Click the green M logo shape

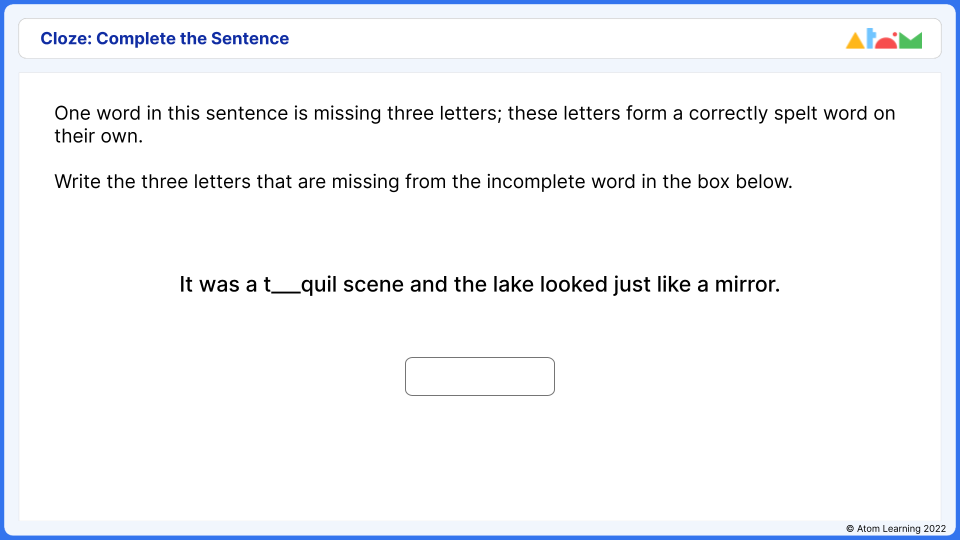(x=910, y=40)
